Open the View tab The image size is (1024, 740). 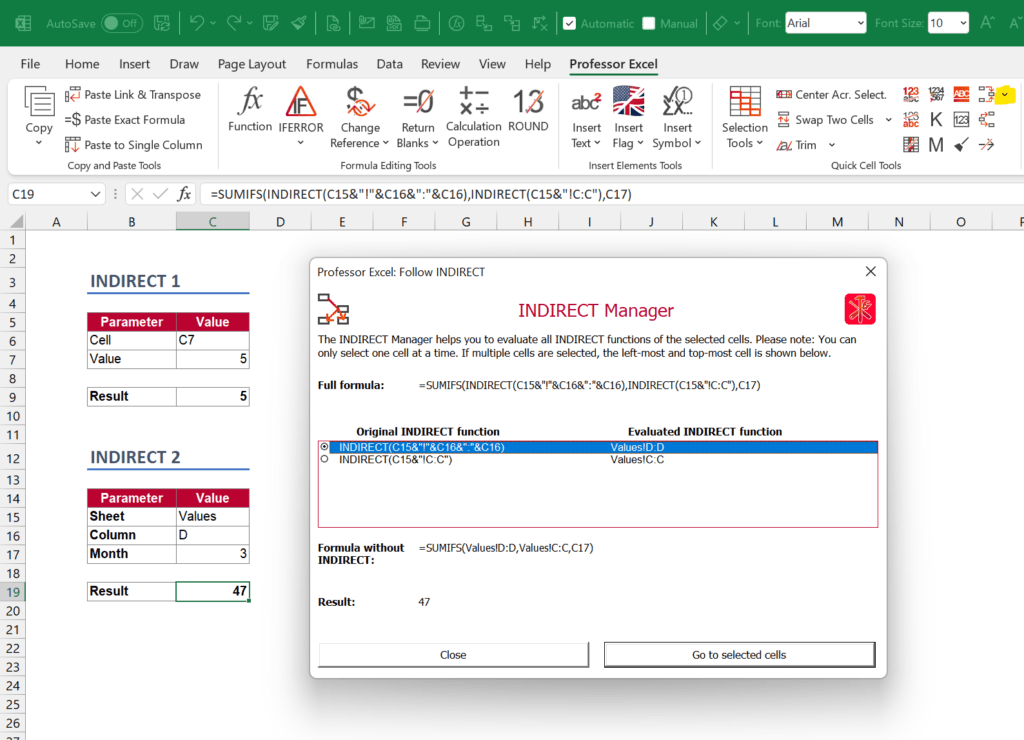coord(492,64)
